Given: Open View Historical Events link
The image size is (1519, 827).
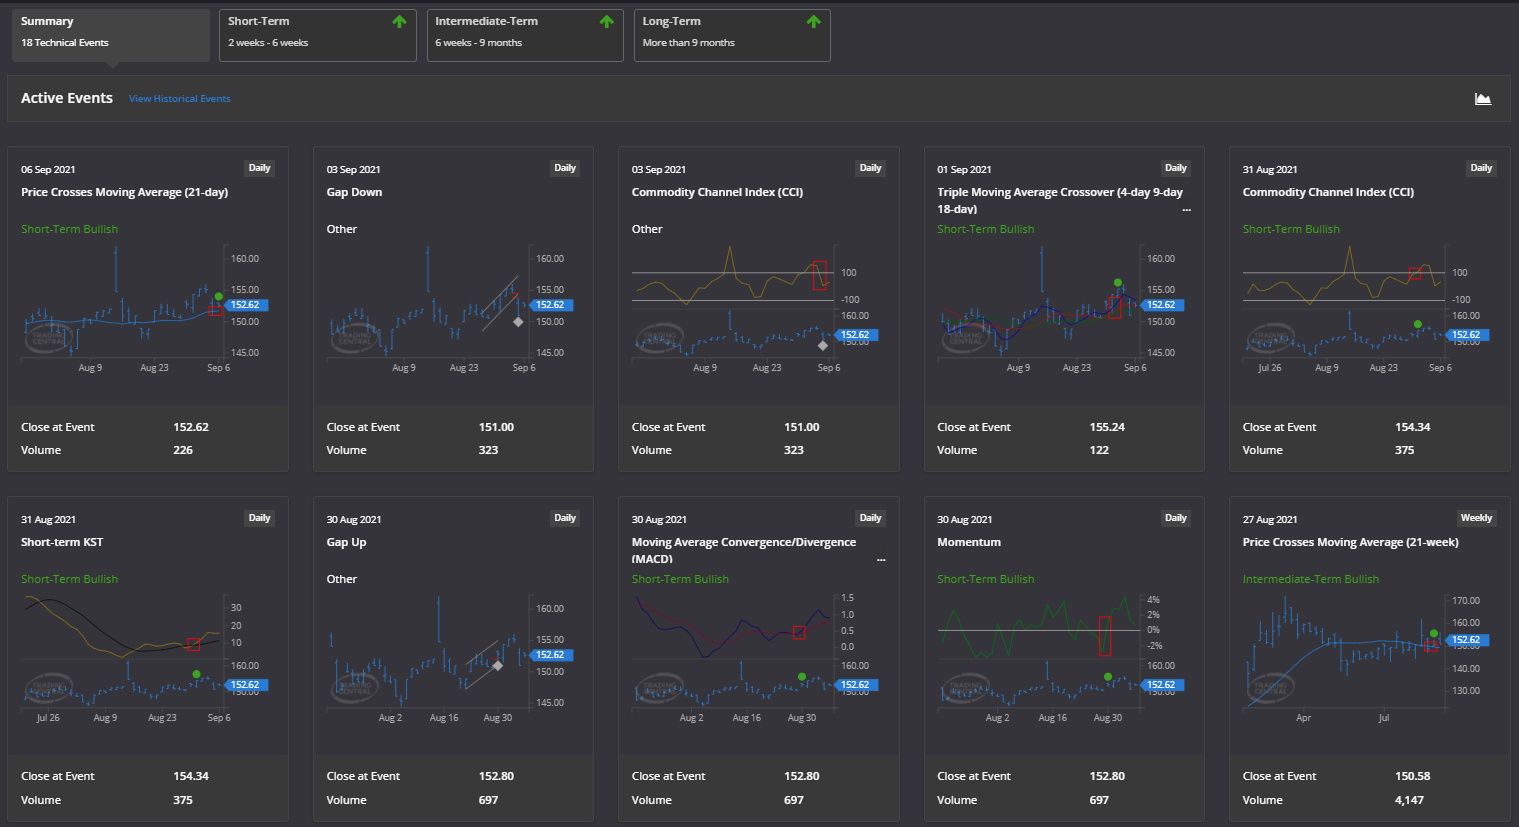Looking at the screenshot, I should click(x=179, y=99).
